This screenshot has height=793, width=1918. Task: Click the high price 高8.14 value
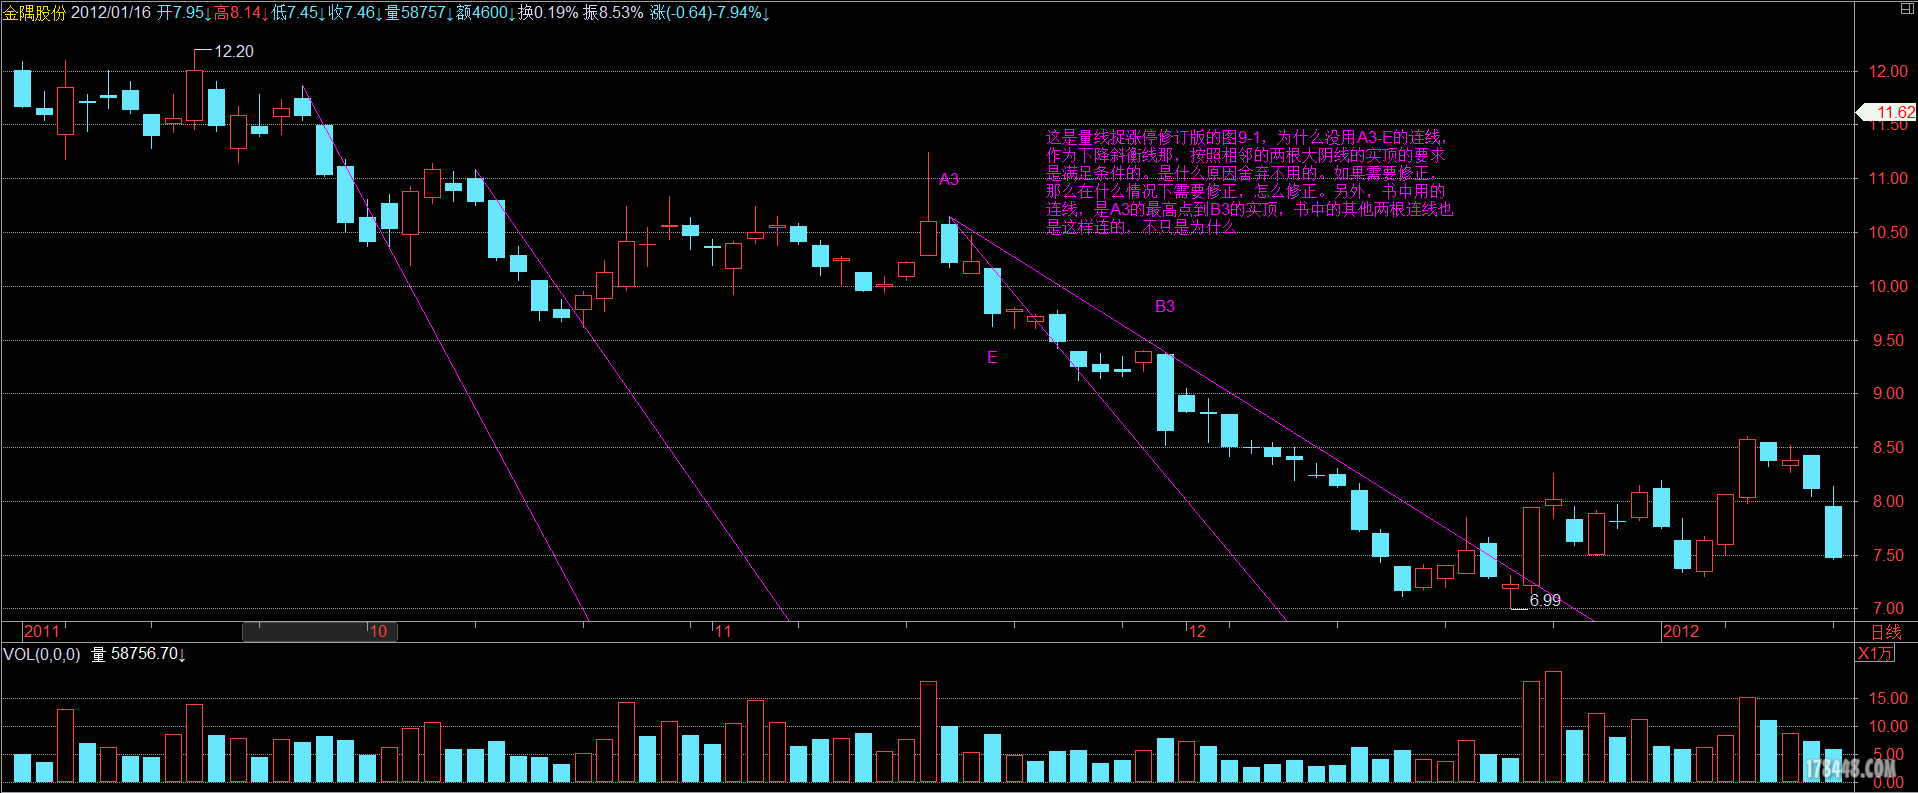[240, 13]
